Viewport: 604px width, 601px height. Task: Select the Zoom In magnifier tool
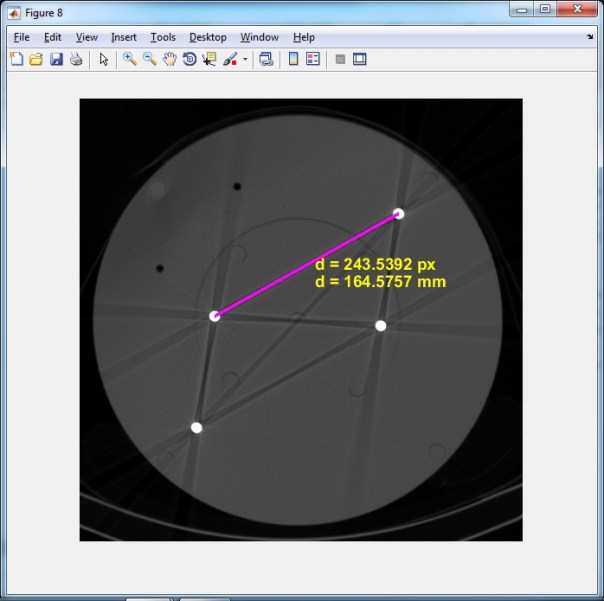coord(129,60)
